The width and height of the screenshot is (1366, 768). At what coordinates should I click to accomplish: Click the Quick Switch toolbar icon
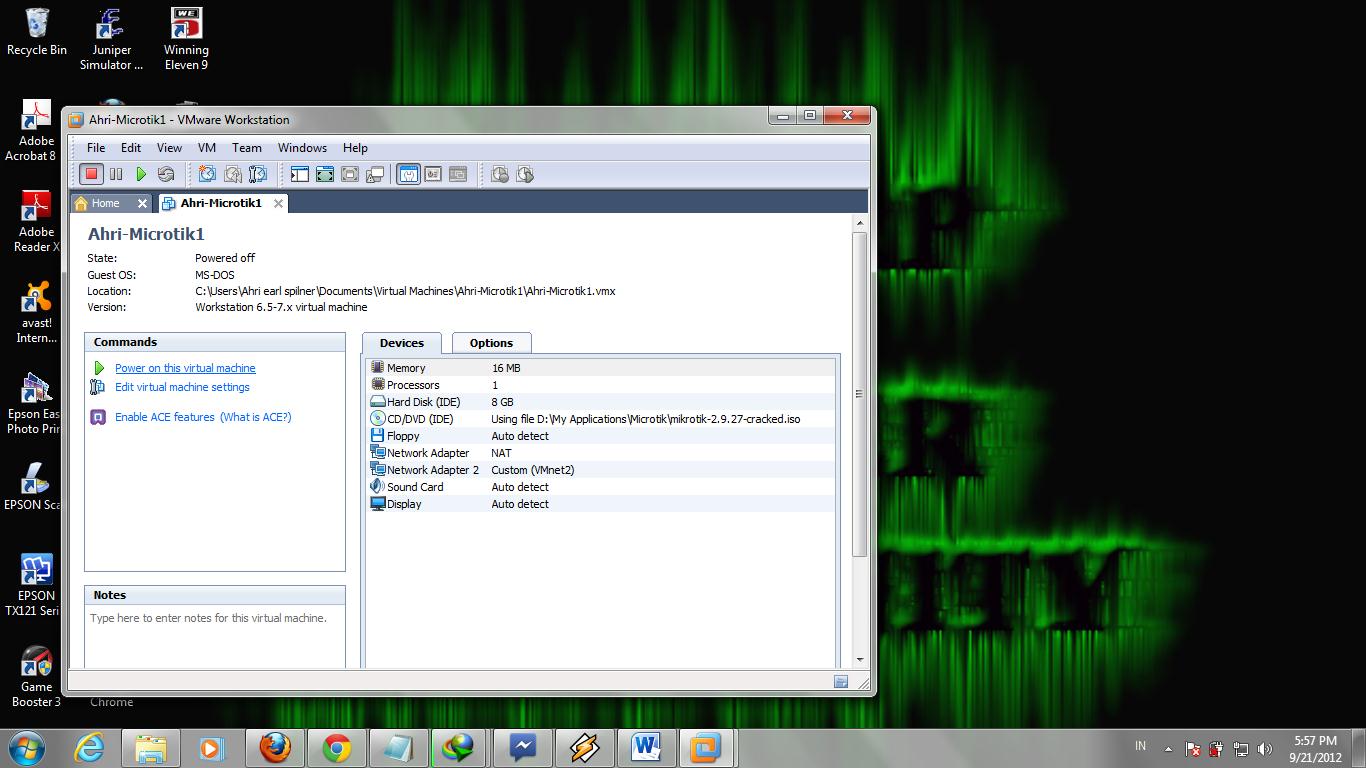pyautogui.click(x=325, y=174)
